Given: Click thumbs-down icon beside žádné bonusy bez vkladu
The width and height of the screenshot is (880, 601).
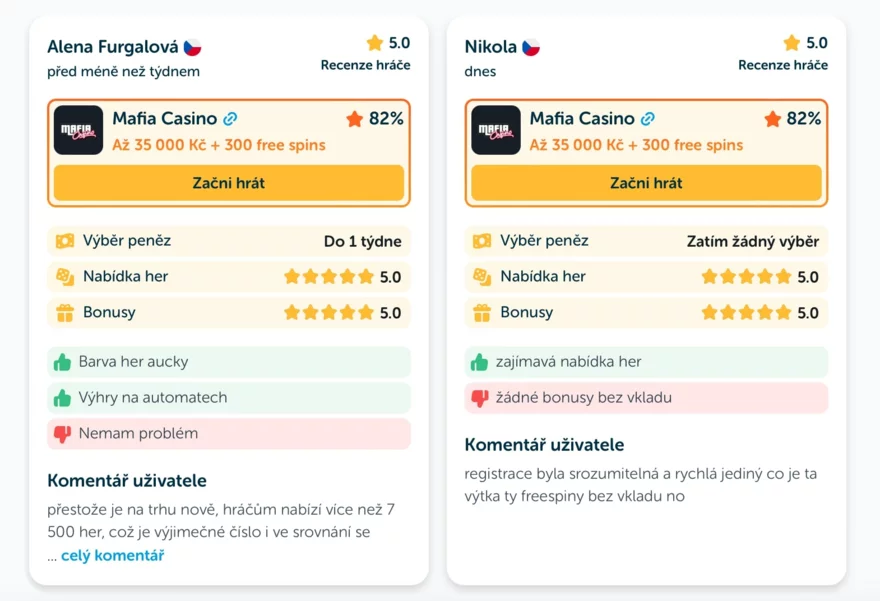Looking at the screenshot, I should [481, 398].
